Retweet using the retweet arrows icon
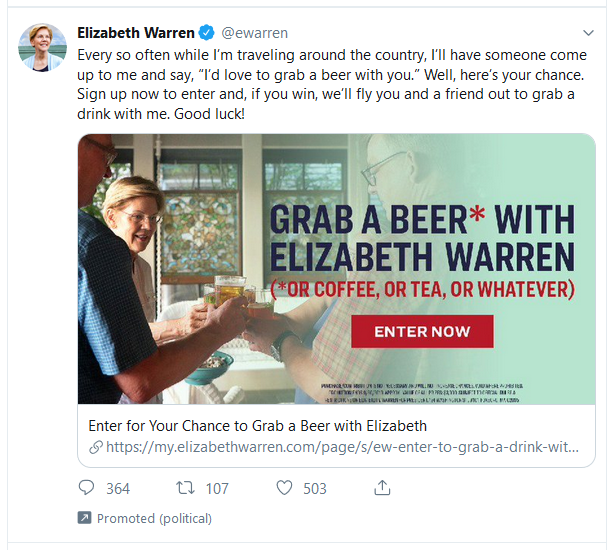The image size is (613, 550). [x=185, y=488]
